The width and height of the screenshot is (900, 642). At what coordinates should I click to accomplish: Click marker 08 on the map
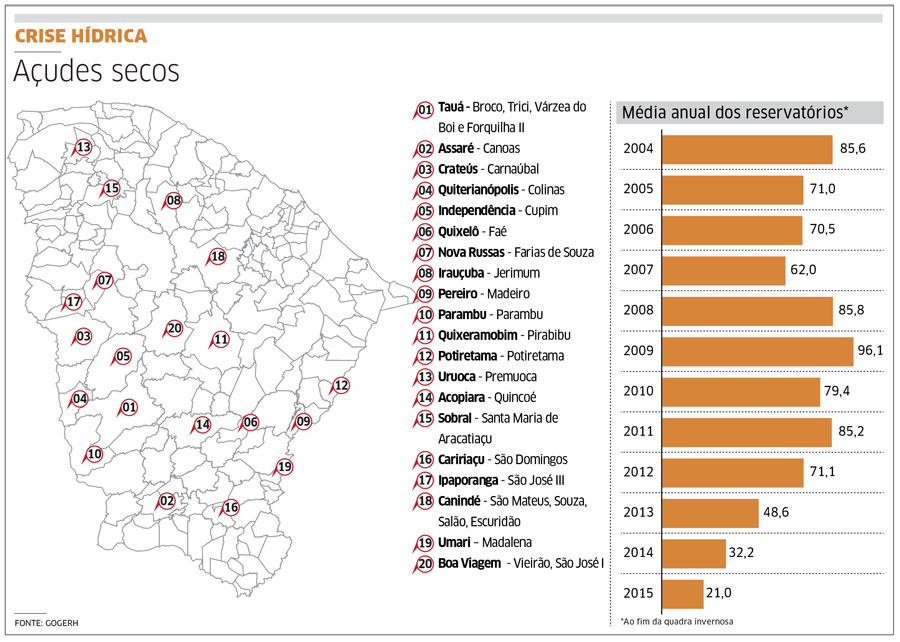(x=174, y=201)
